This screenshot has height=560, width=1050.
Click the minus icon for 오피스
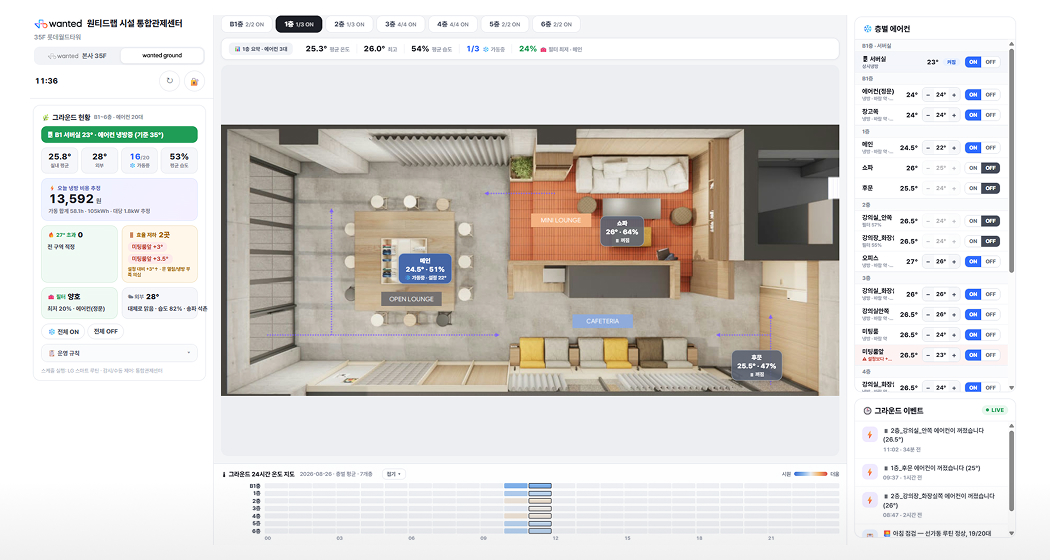(927, 262)
